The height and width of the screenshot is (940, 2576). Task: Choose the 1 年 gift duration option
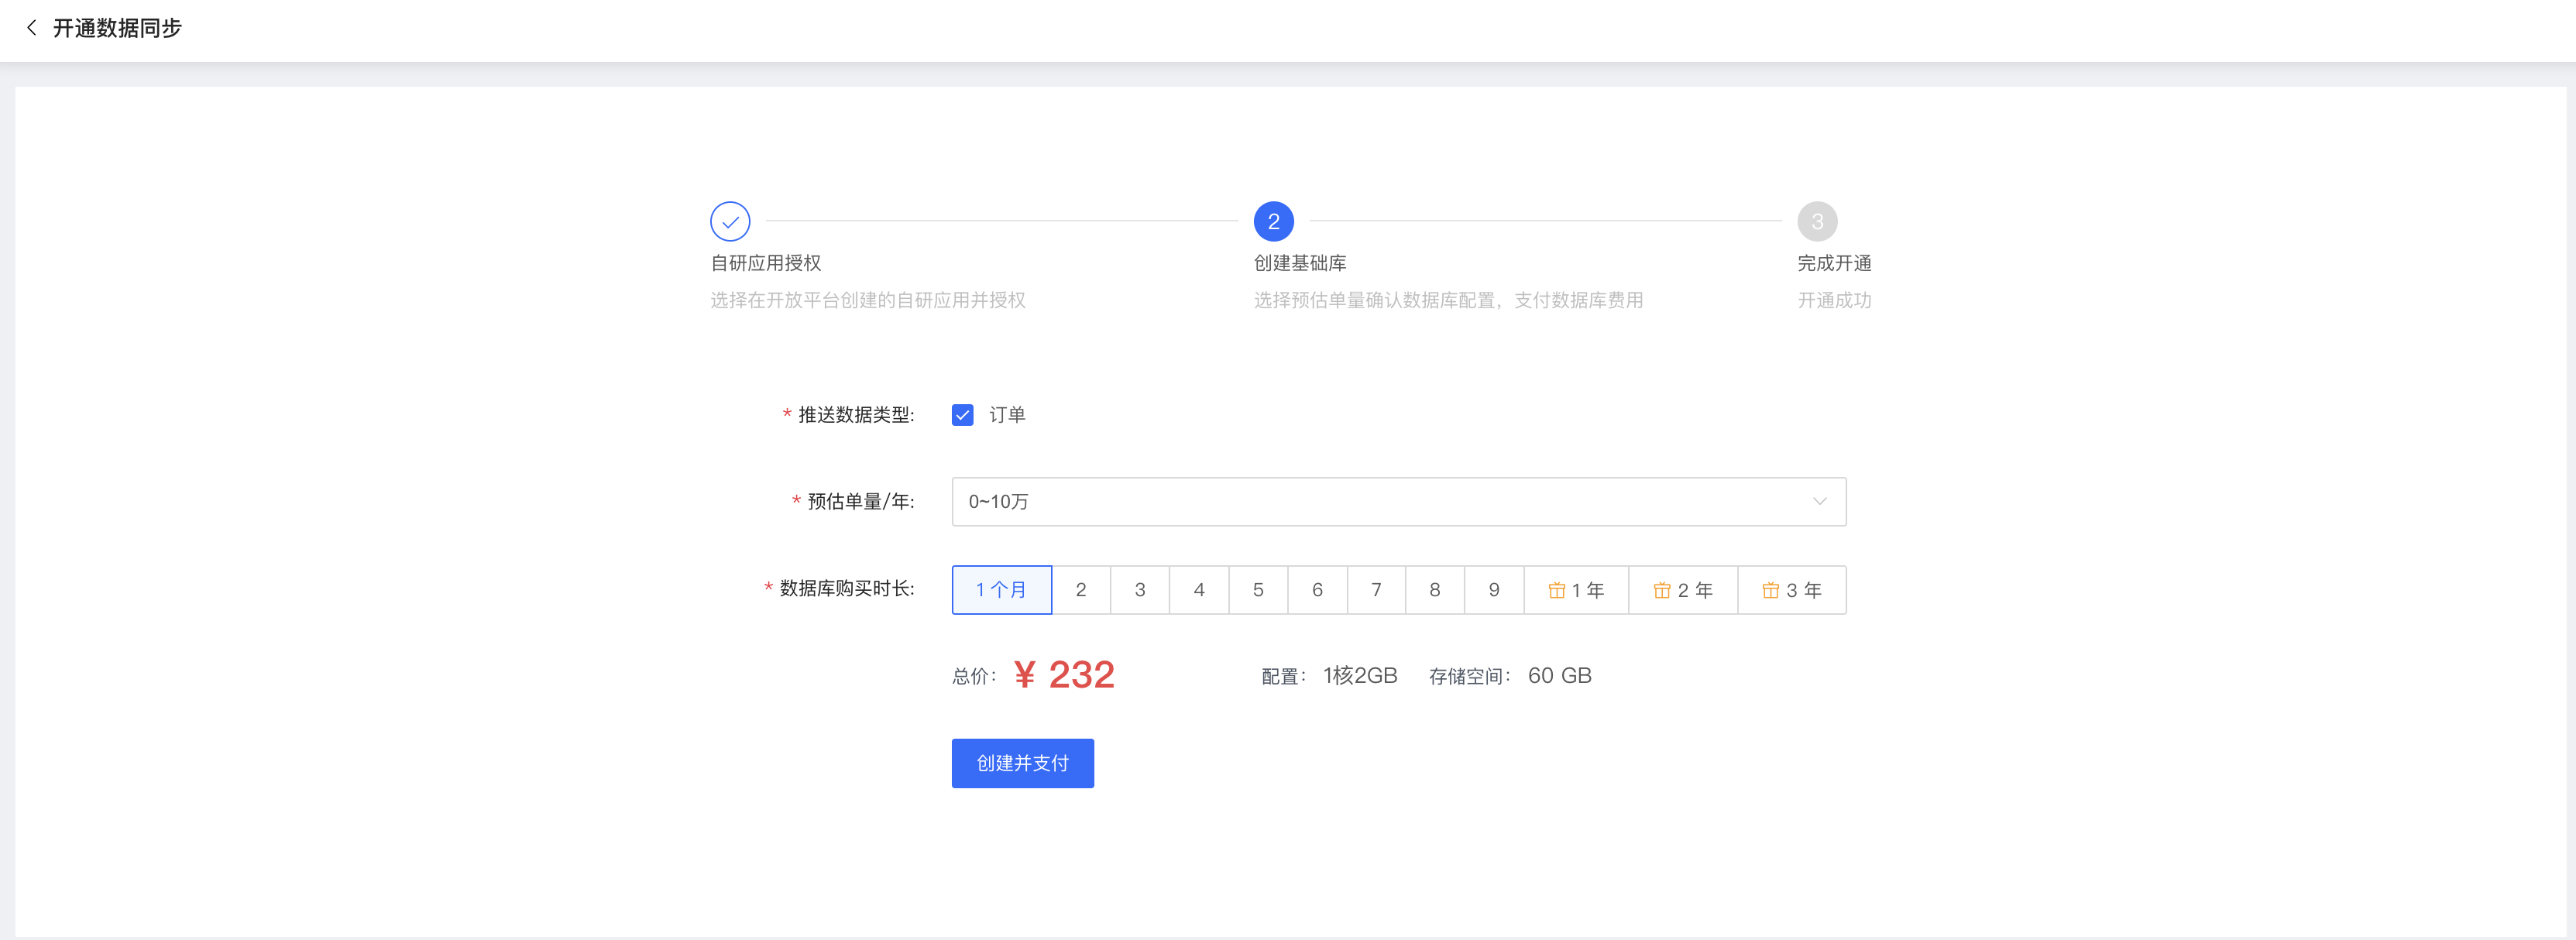pyautogui.click(x=1576, y=590)
